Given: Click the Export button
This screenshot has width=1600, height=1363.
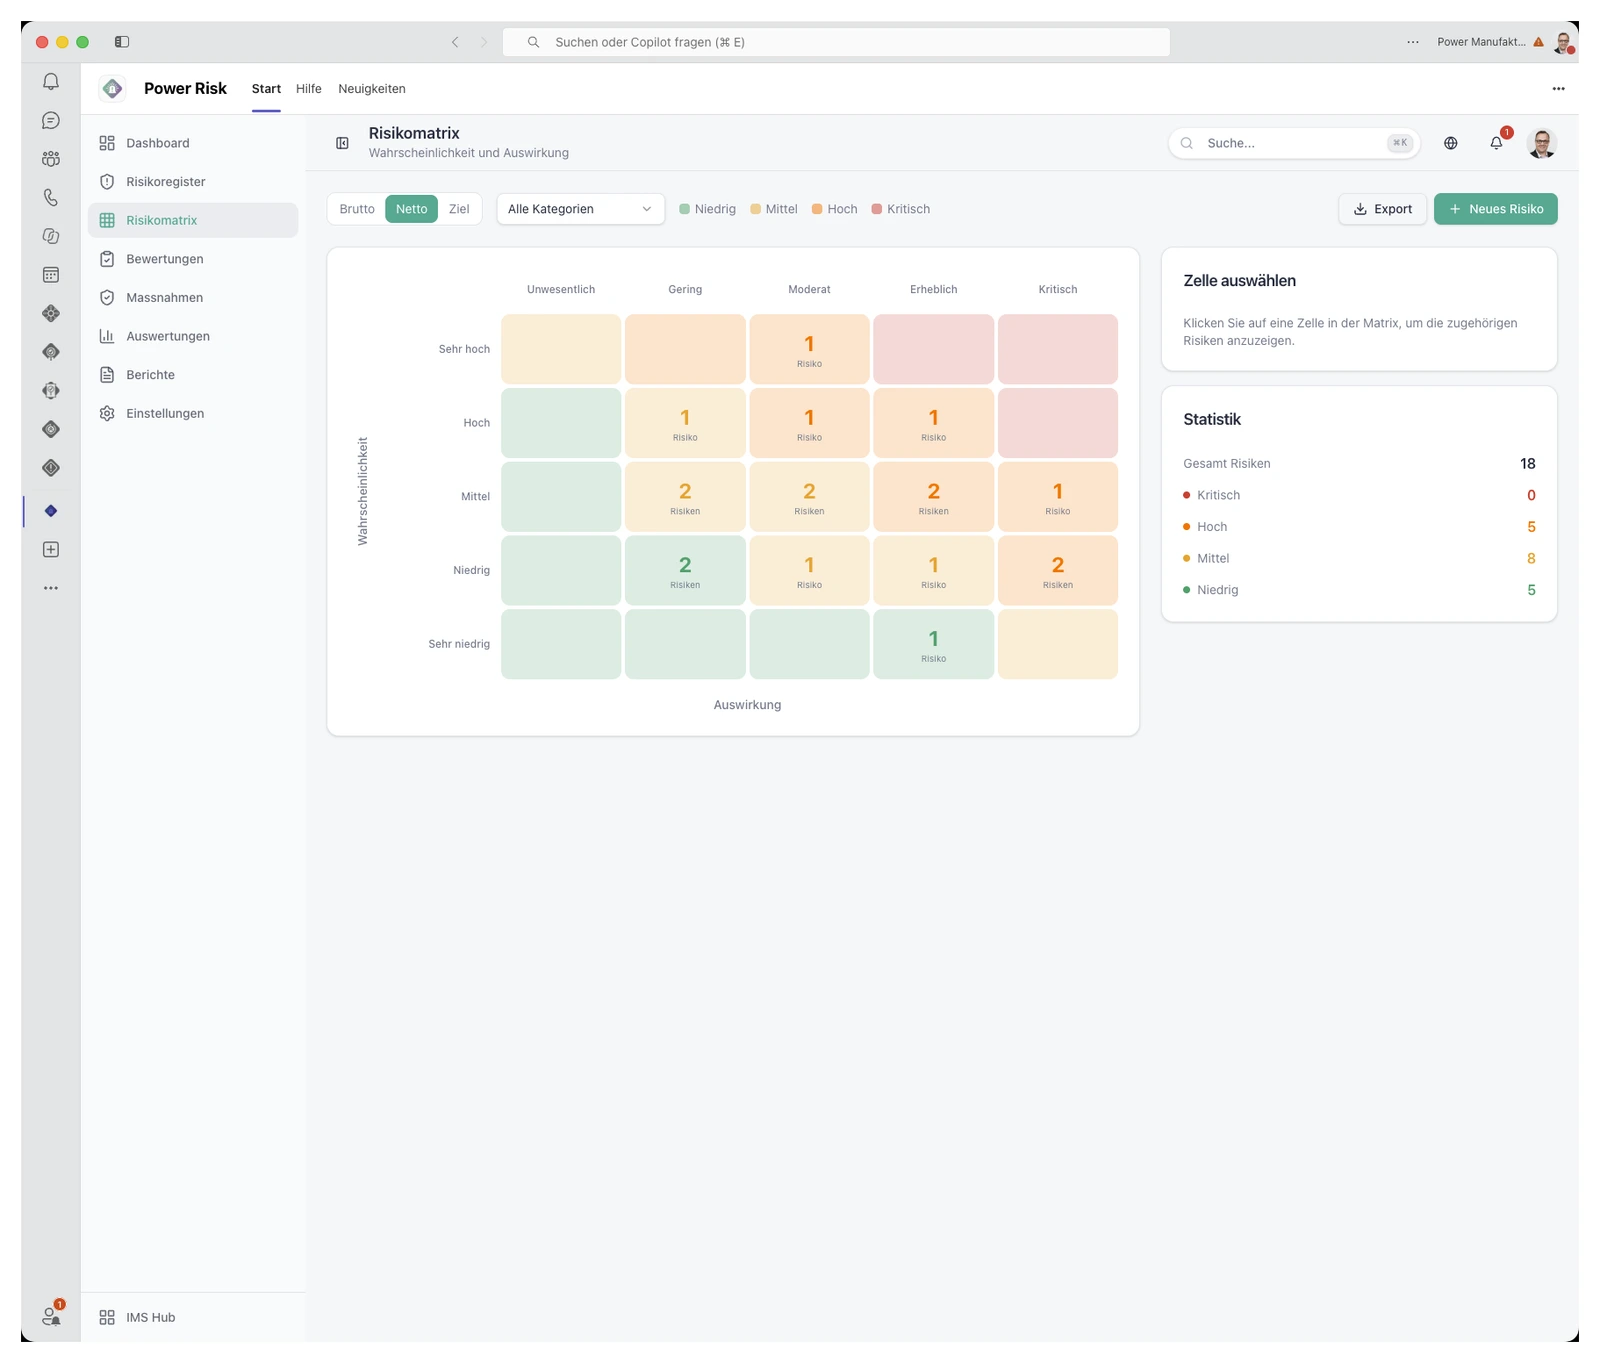Looking at the screenshot, I should 1382,209.
